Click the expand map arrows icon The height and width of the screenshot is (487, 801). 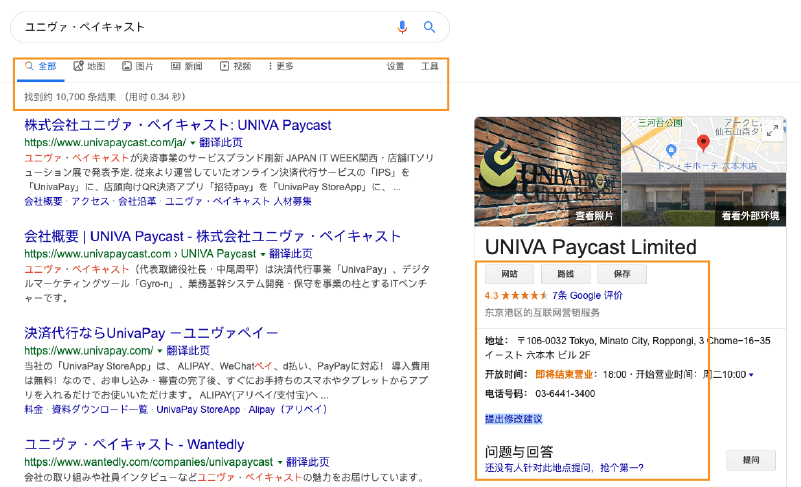pyautogui.click(x=772, y=131)
